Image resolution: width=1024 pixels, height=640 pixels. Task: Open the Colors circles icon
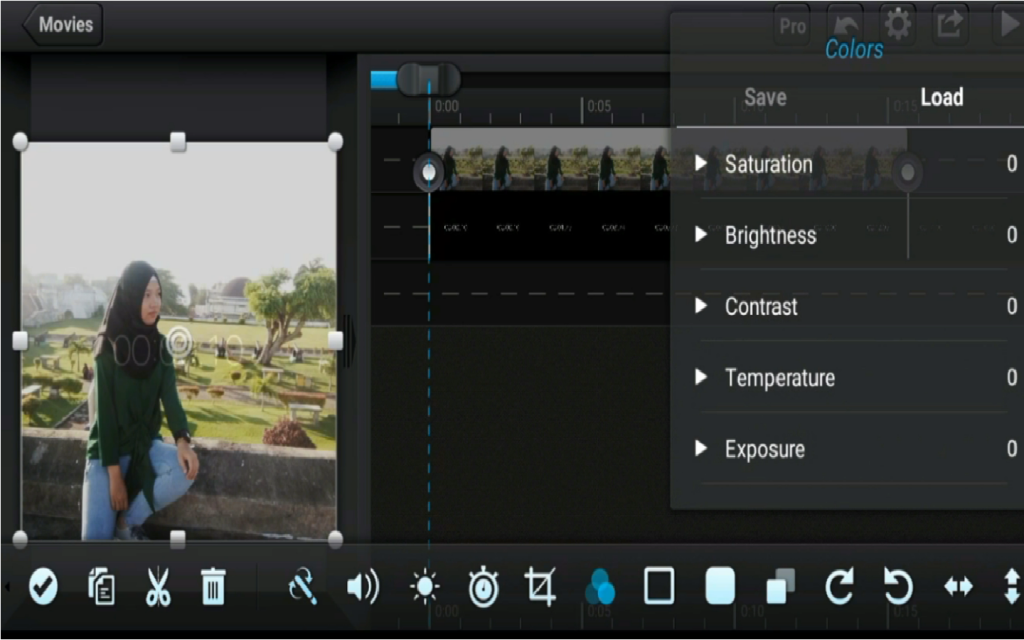coord(600,586)
